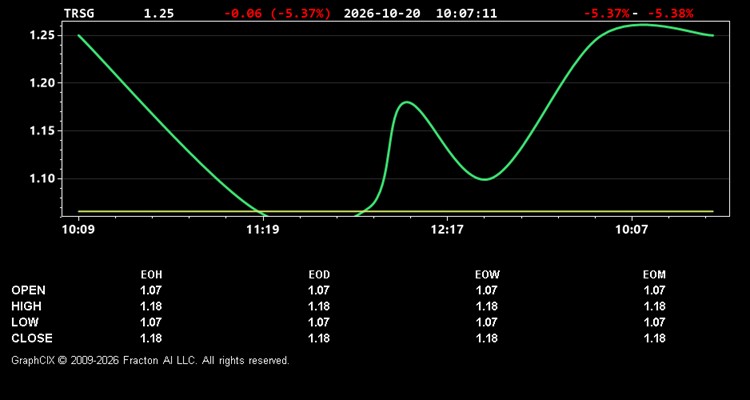Viewport: 750px width, 400px height.
Task: Select the EOM column header
Action: pos(654,275)
